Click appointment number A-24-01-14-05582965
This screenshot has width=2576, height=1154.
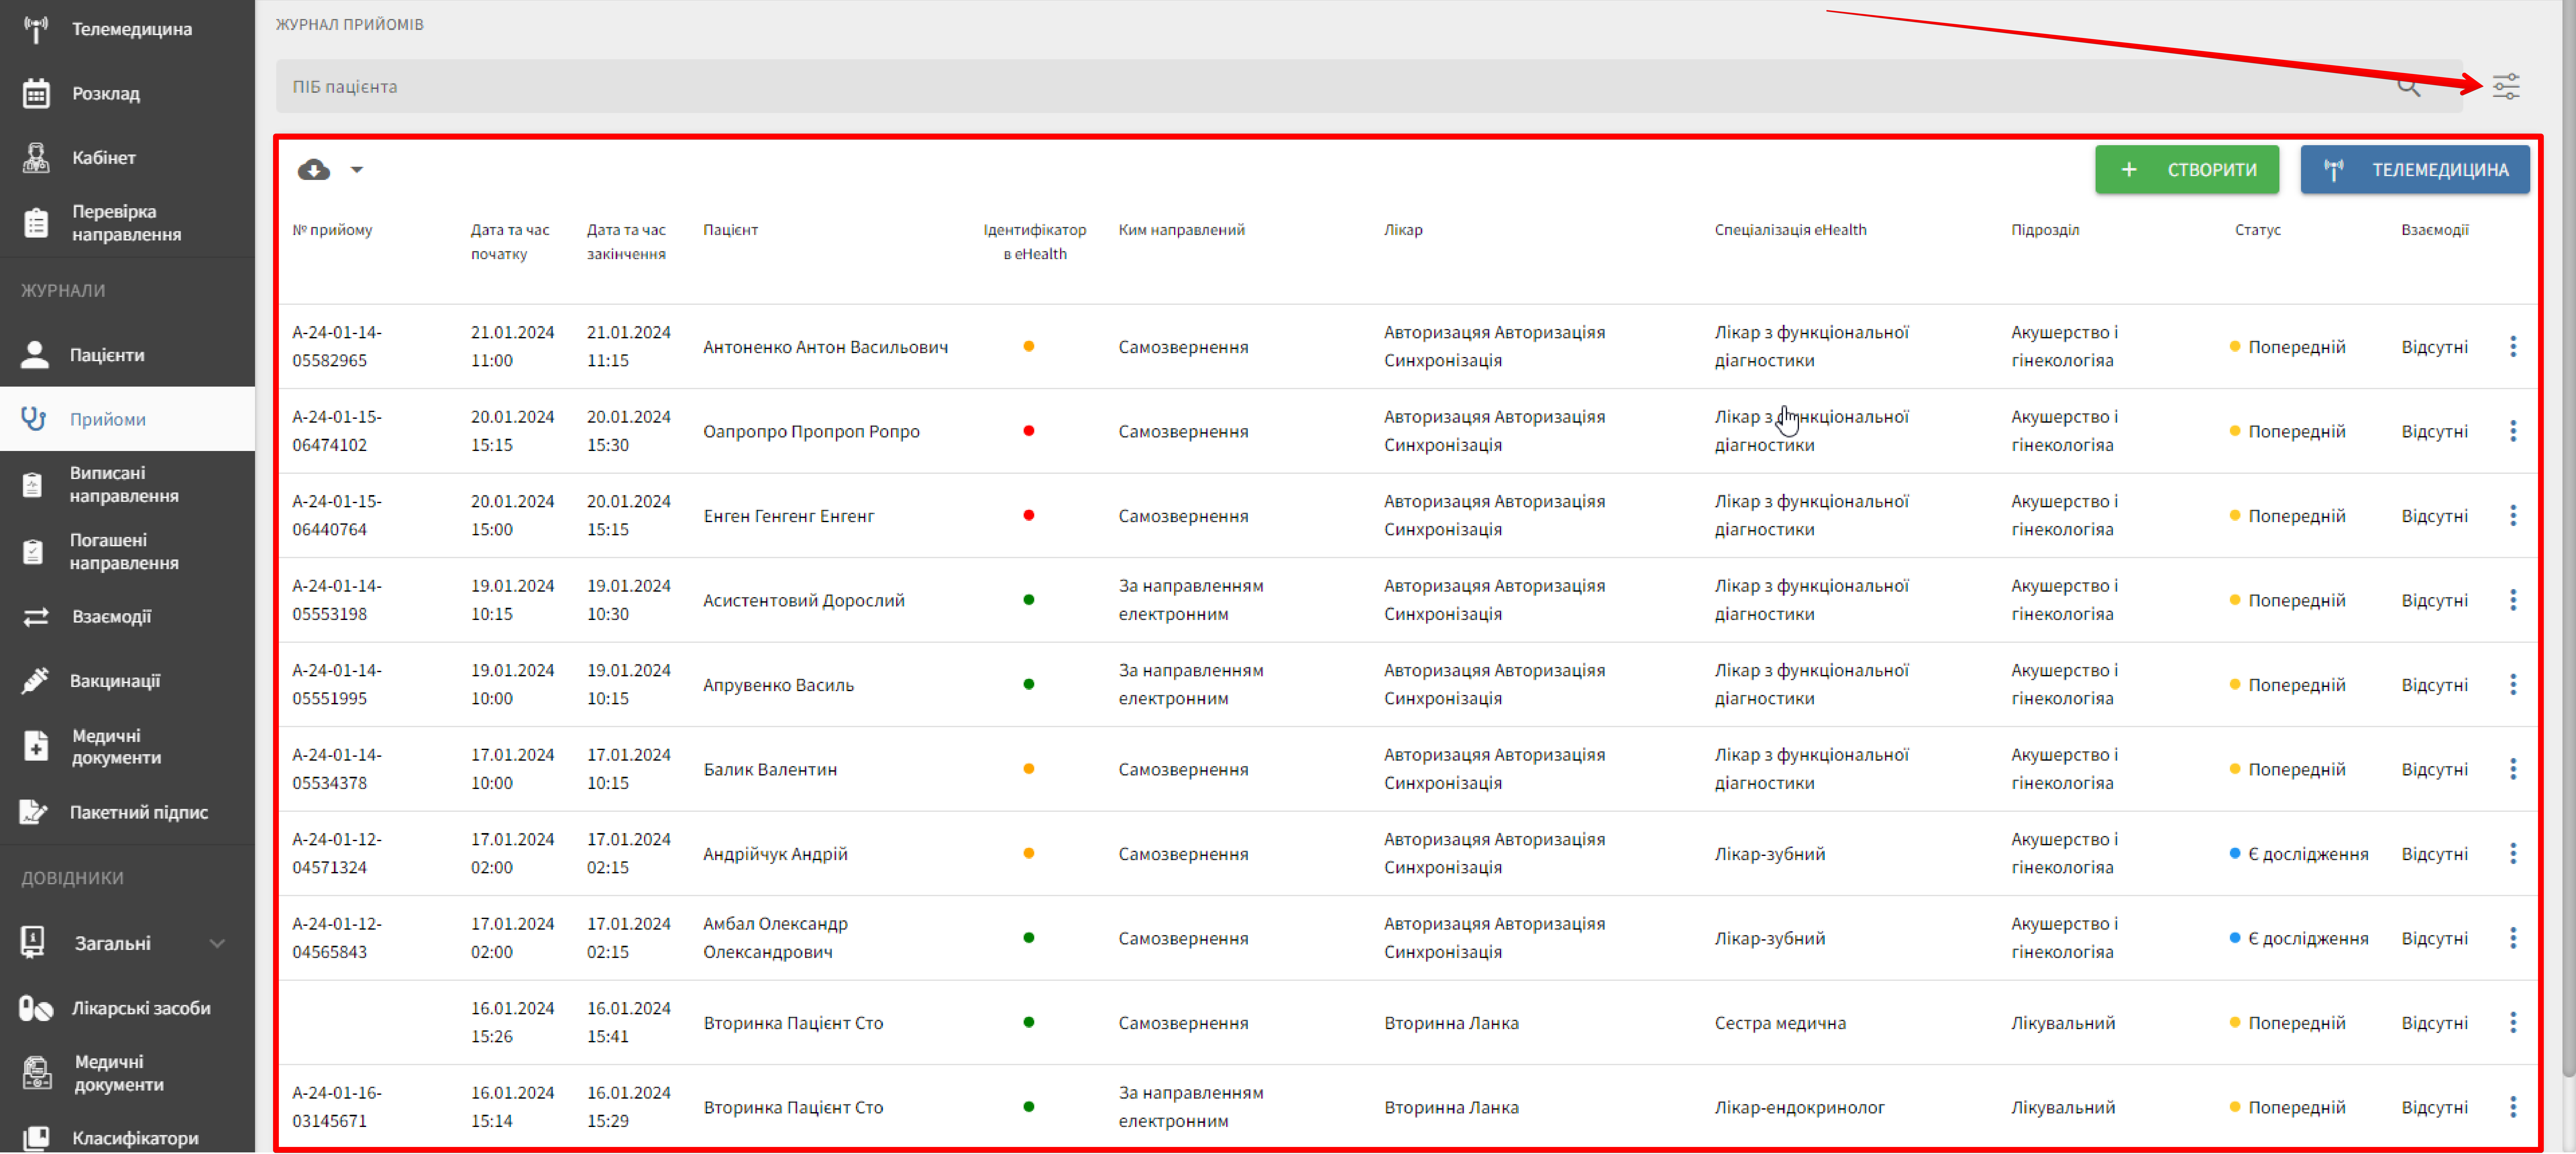pyautogui.click(x=337, y=347)
